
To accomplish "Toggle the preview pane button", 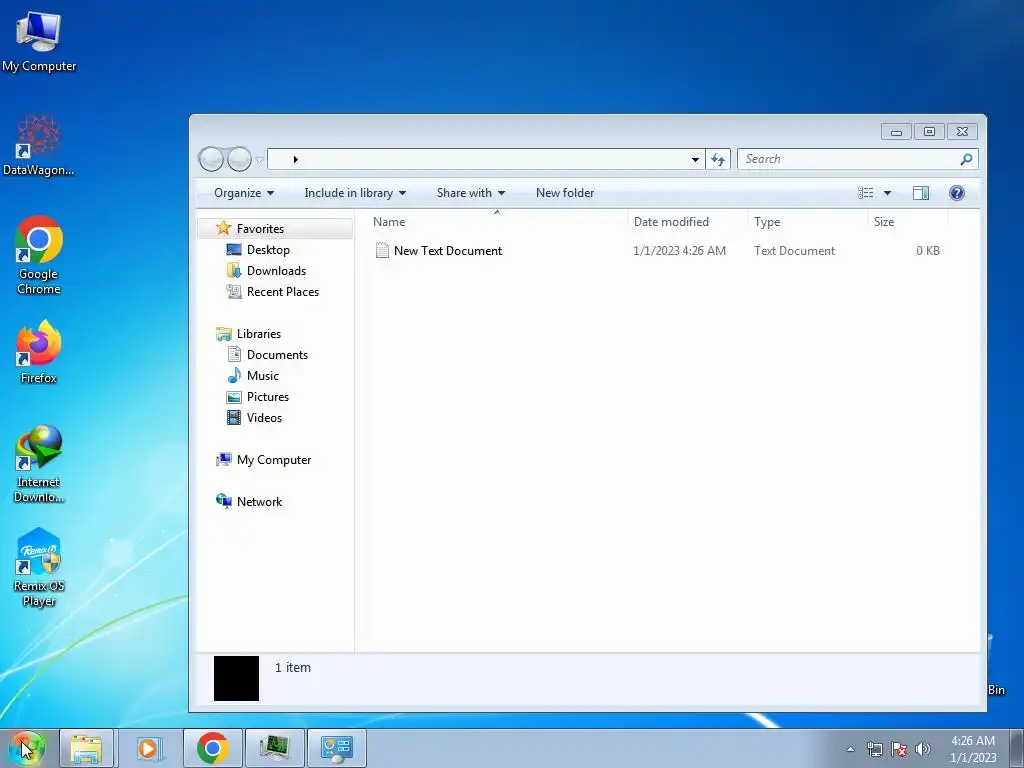I will tap(921, 193).
